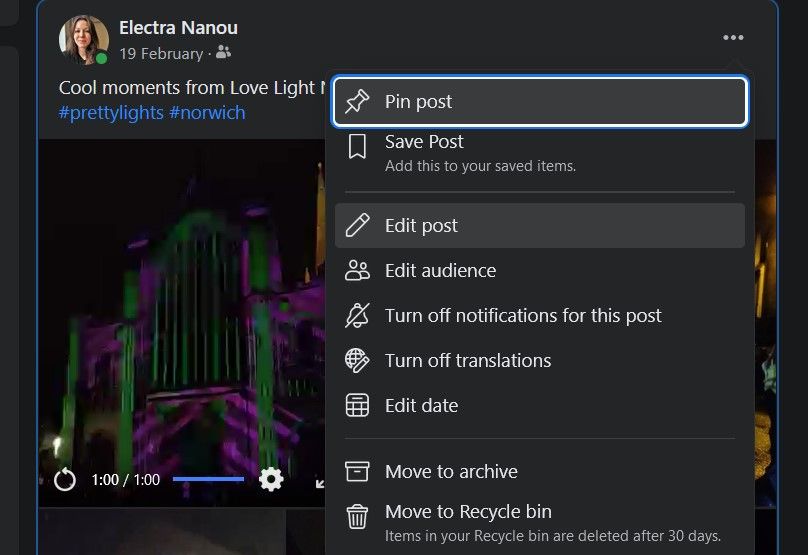Viewport: 808px width, 555px height.
Task: Open Electra Nanou's profile picture
Action: [x=83, y=39]
